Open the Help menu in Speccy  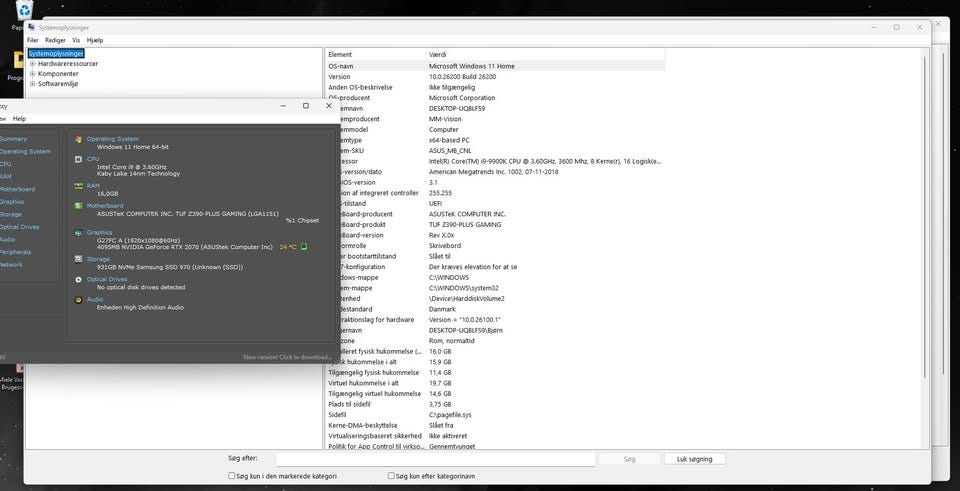(20, 119)
